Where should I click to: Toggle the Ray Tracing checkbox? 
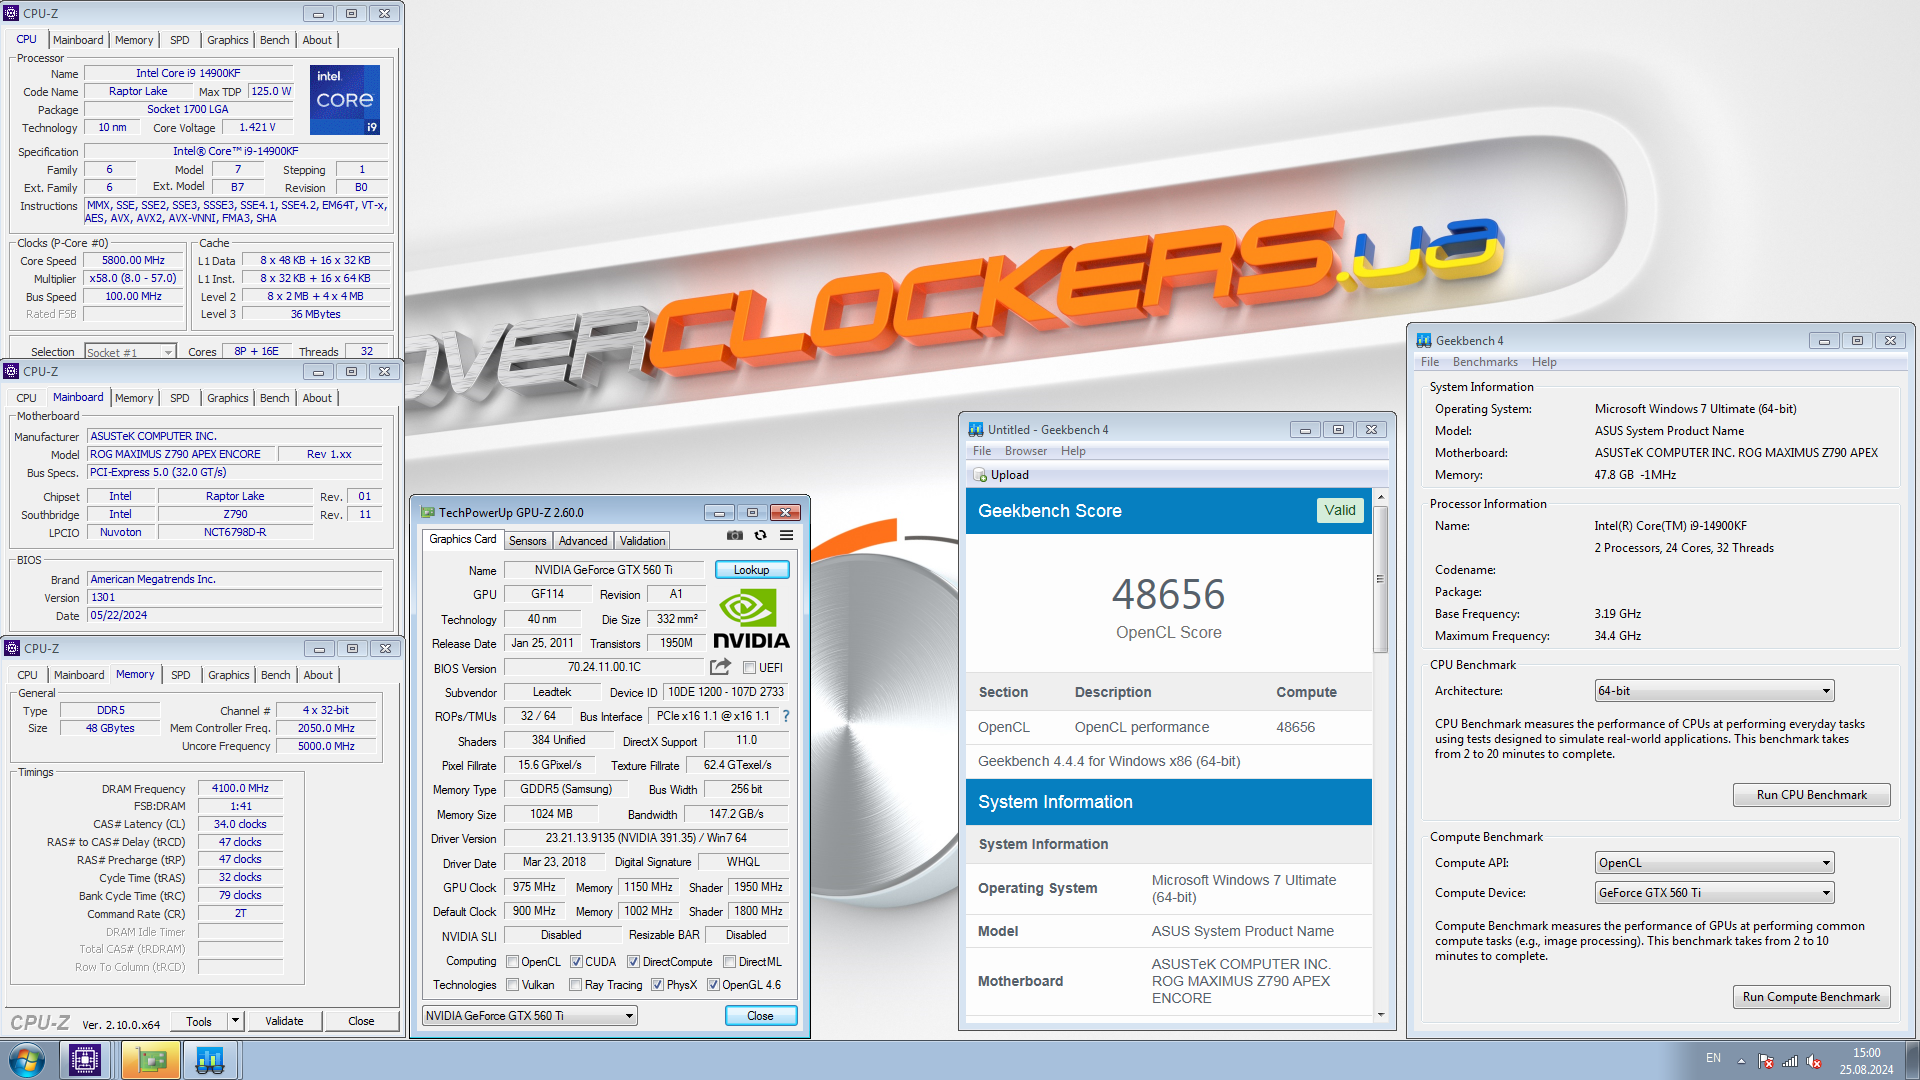576,985
